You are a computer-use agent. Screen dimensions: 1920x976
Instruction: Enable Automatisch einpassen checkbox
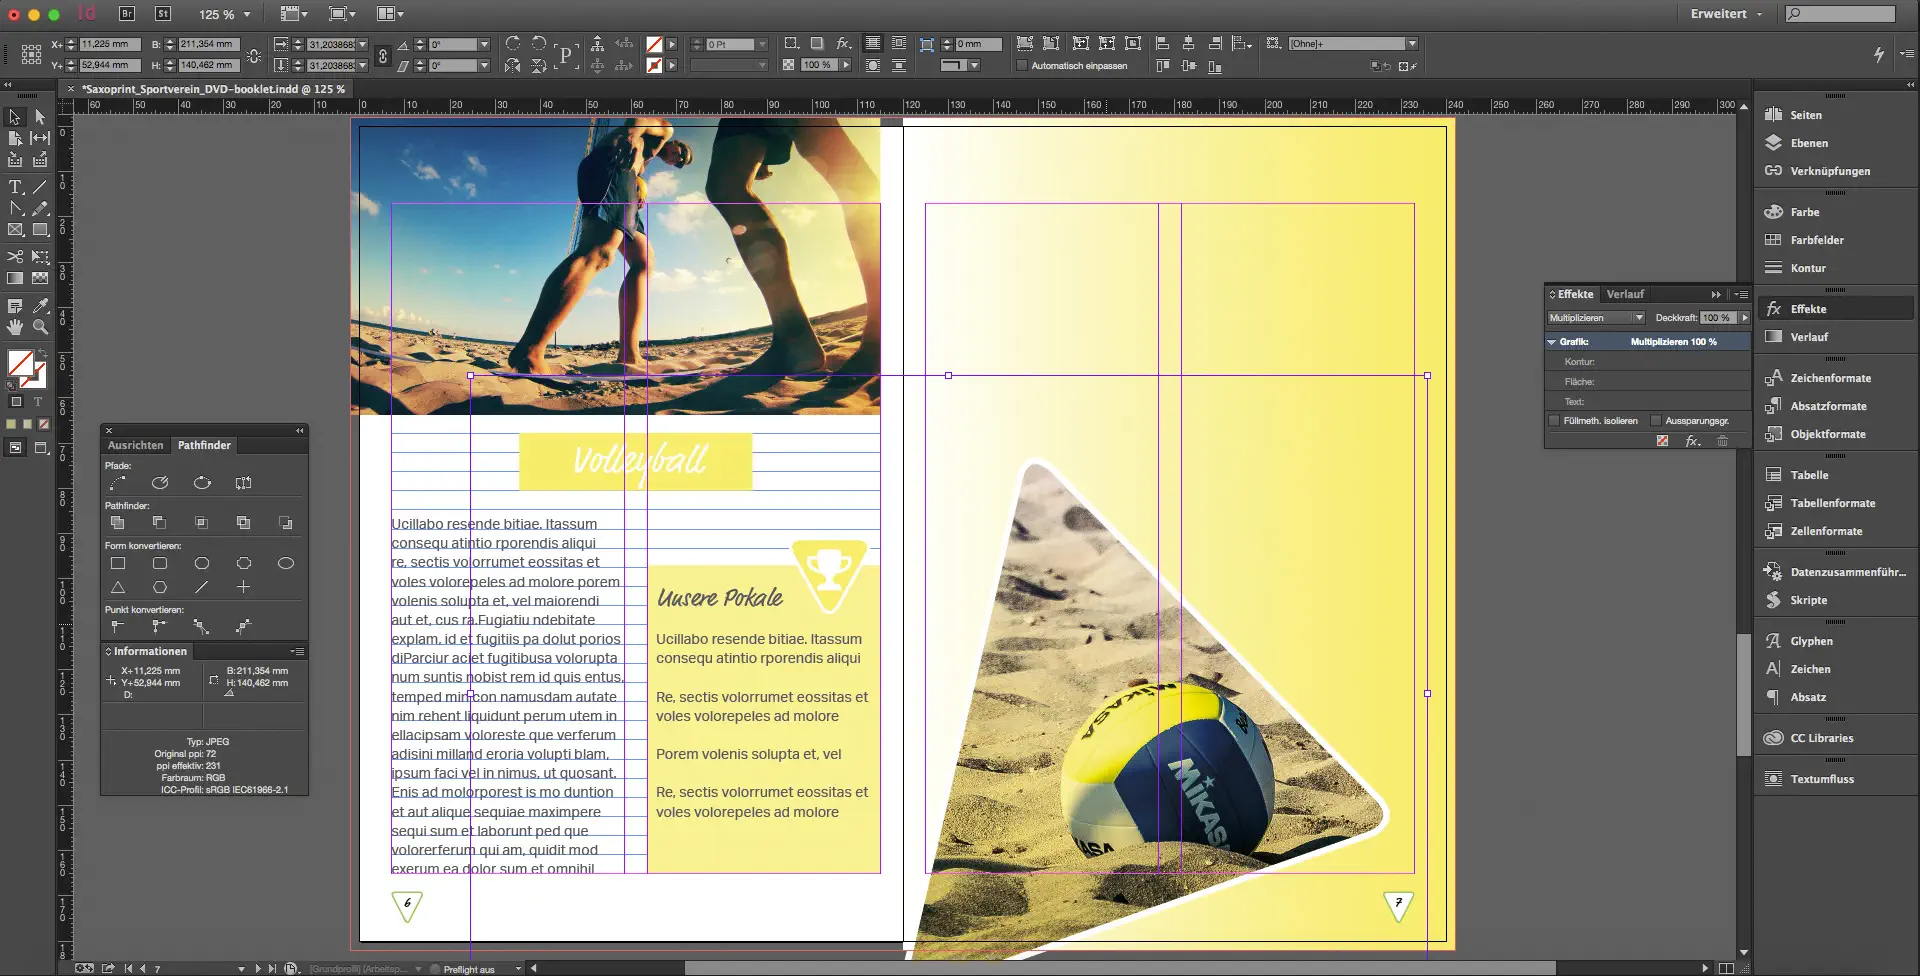[x=1022, y=66]
